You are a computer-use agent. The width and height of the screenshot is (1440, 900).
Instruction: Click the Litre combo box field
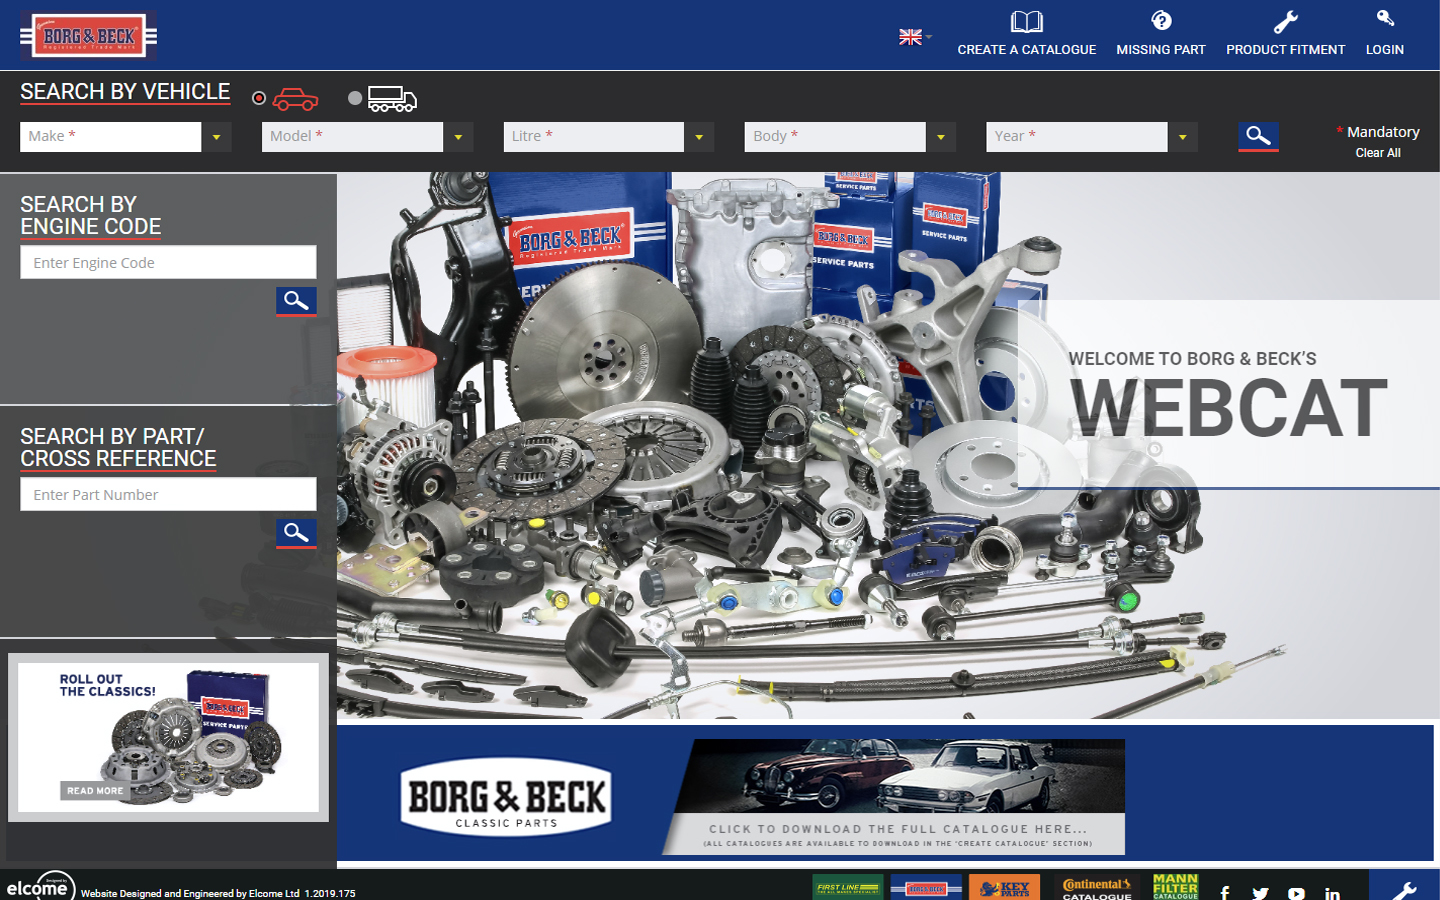pos(594,137)
